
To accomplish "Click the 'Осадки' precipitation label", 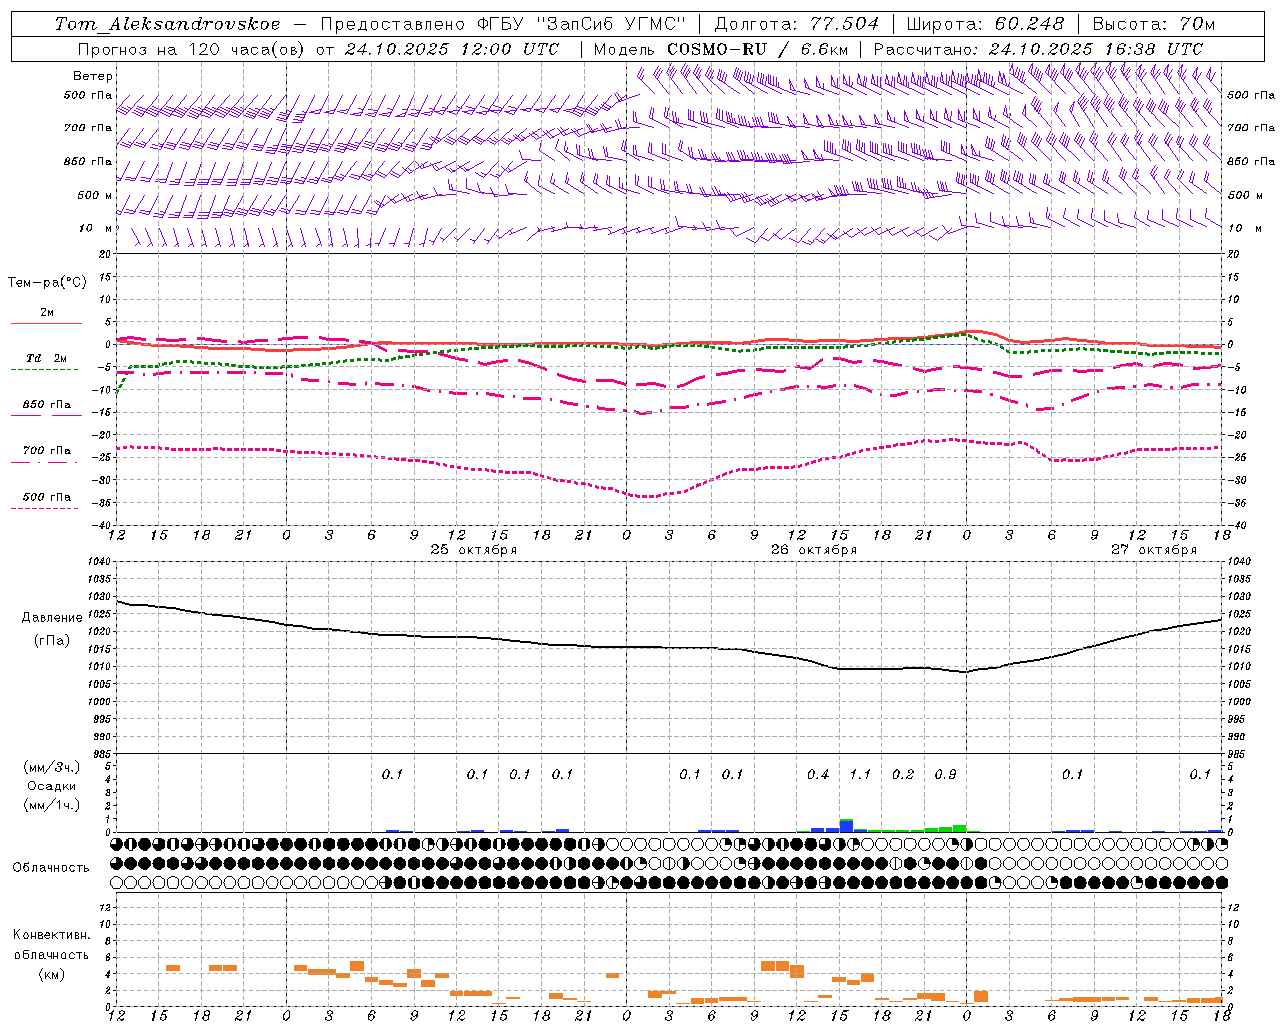I will [x=52, y=786].
